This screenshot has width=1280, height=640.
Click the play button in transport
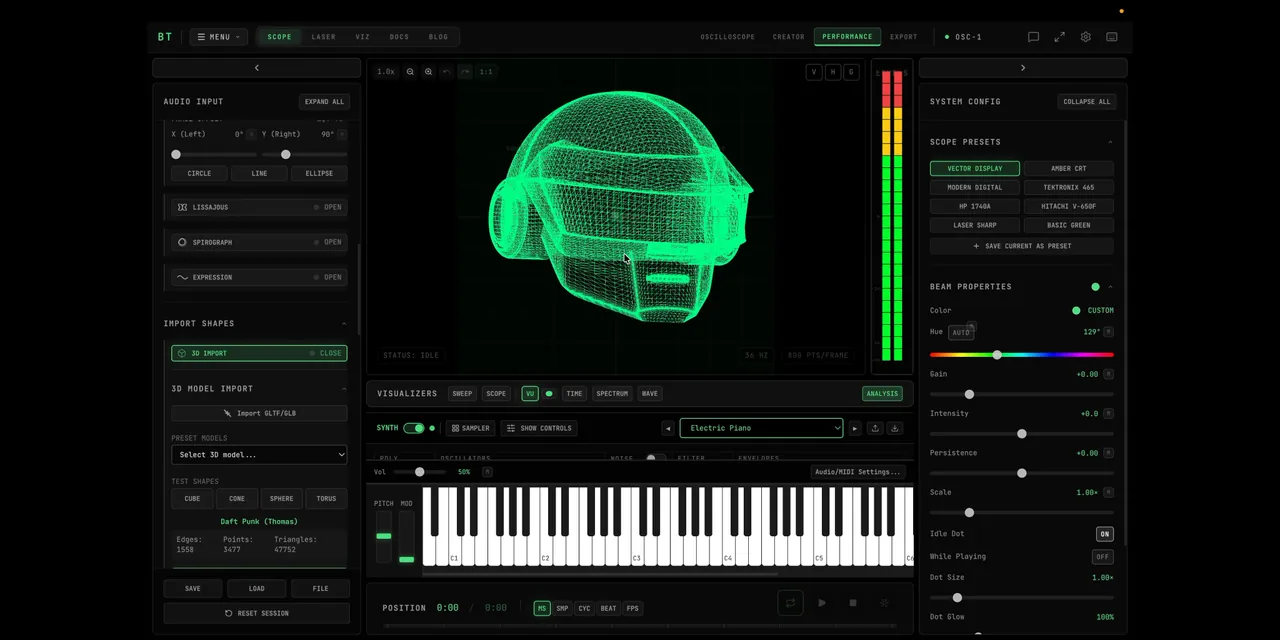pos(822,603)
